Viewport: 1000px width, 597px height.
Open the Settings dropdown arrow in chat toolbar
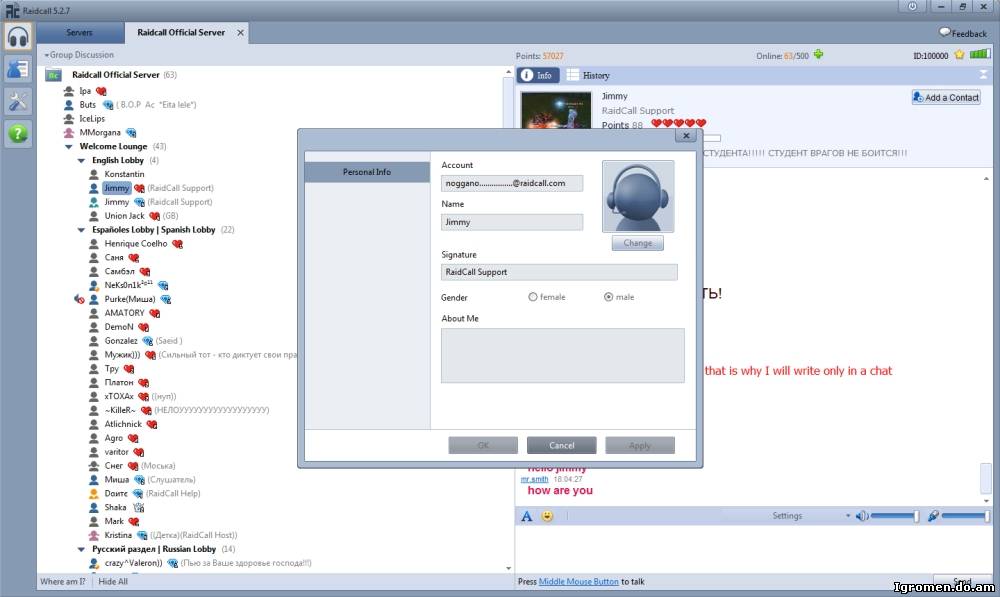(848, 515)
